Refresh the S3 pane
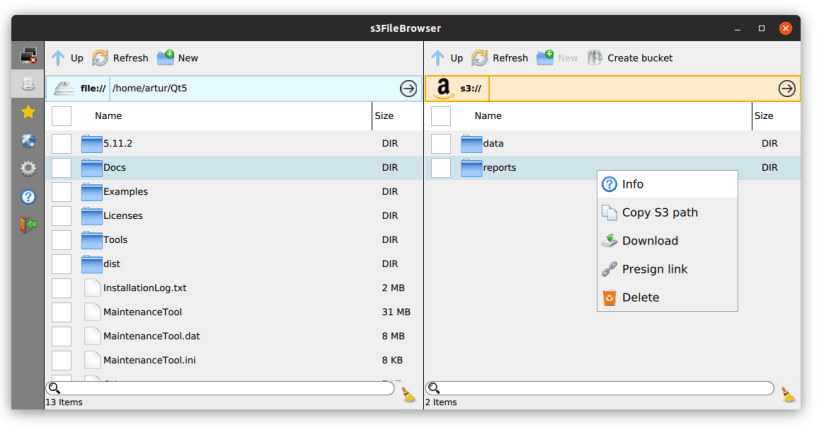Screen dimensions: 819x430 click(x=500, y=58)
